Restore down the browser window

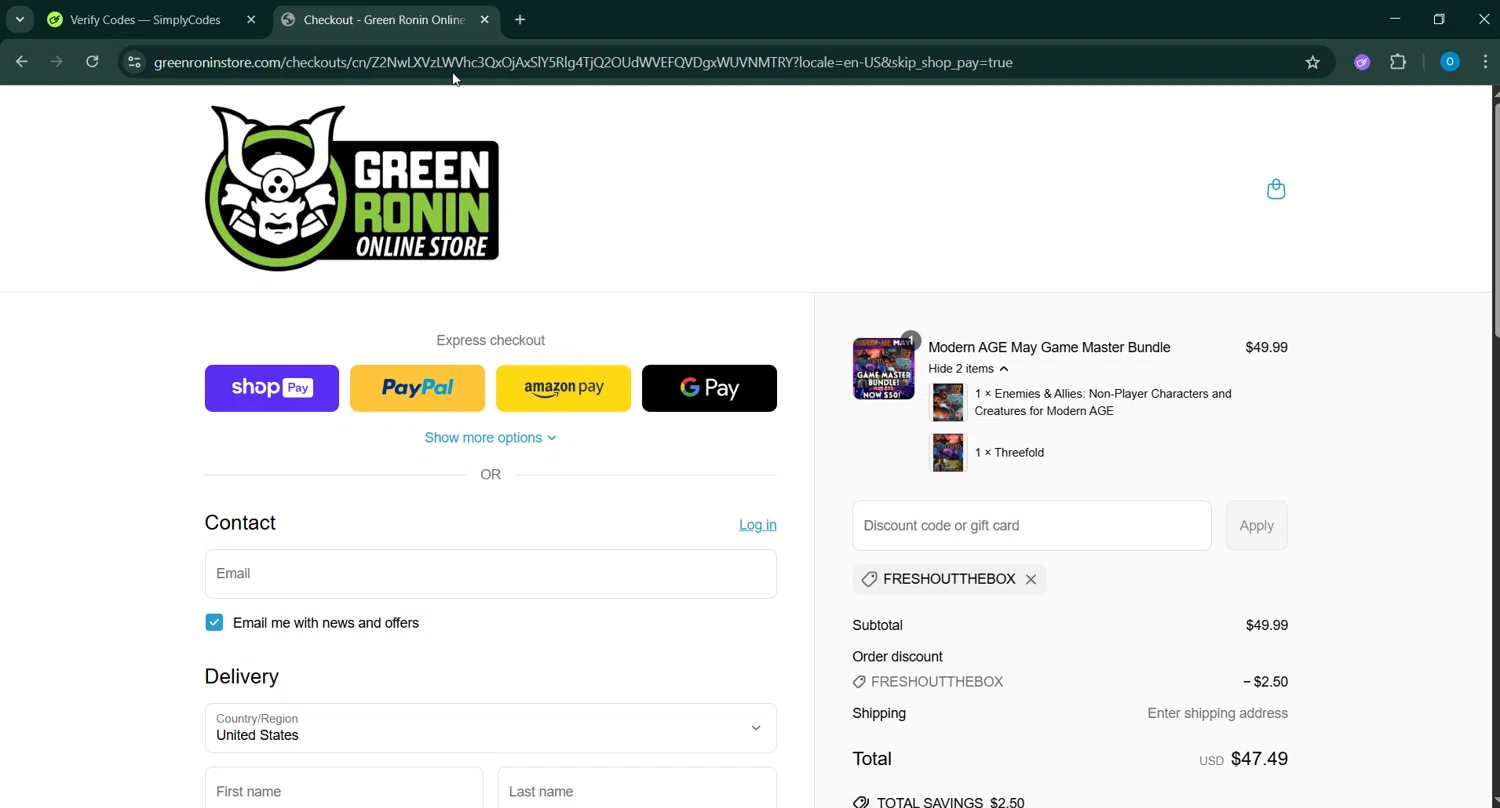coord(1439,19)
